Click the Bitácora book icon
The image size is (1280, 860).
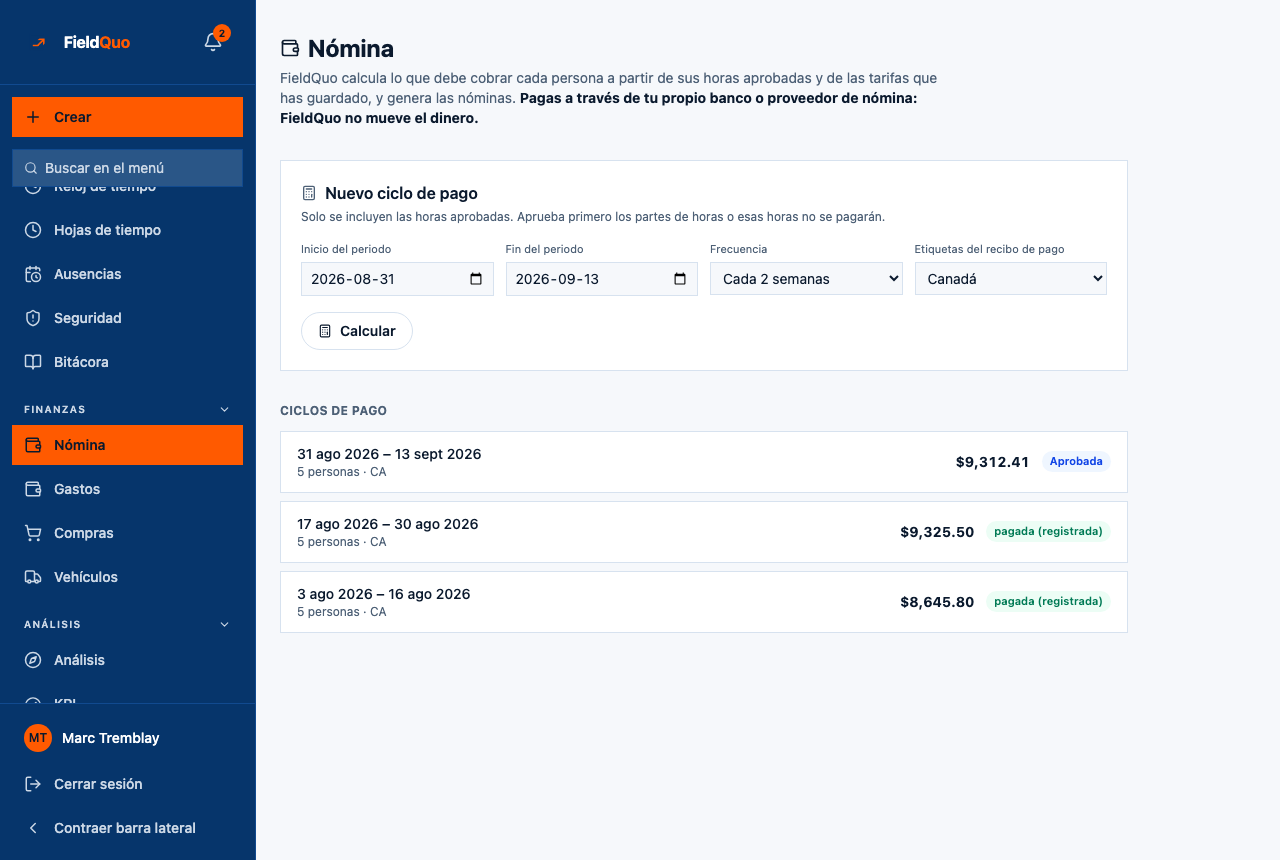pyautogui.click(x=33, y=362)
